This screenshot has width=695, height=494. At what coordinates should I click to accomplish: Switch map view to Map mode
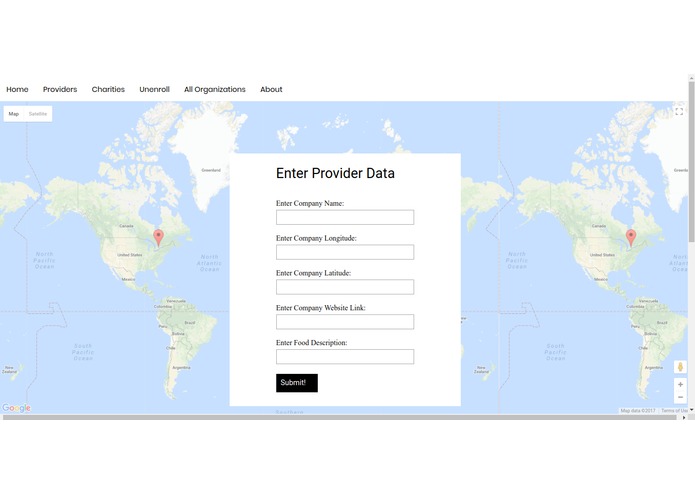click(14, 114)
